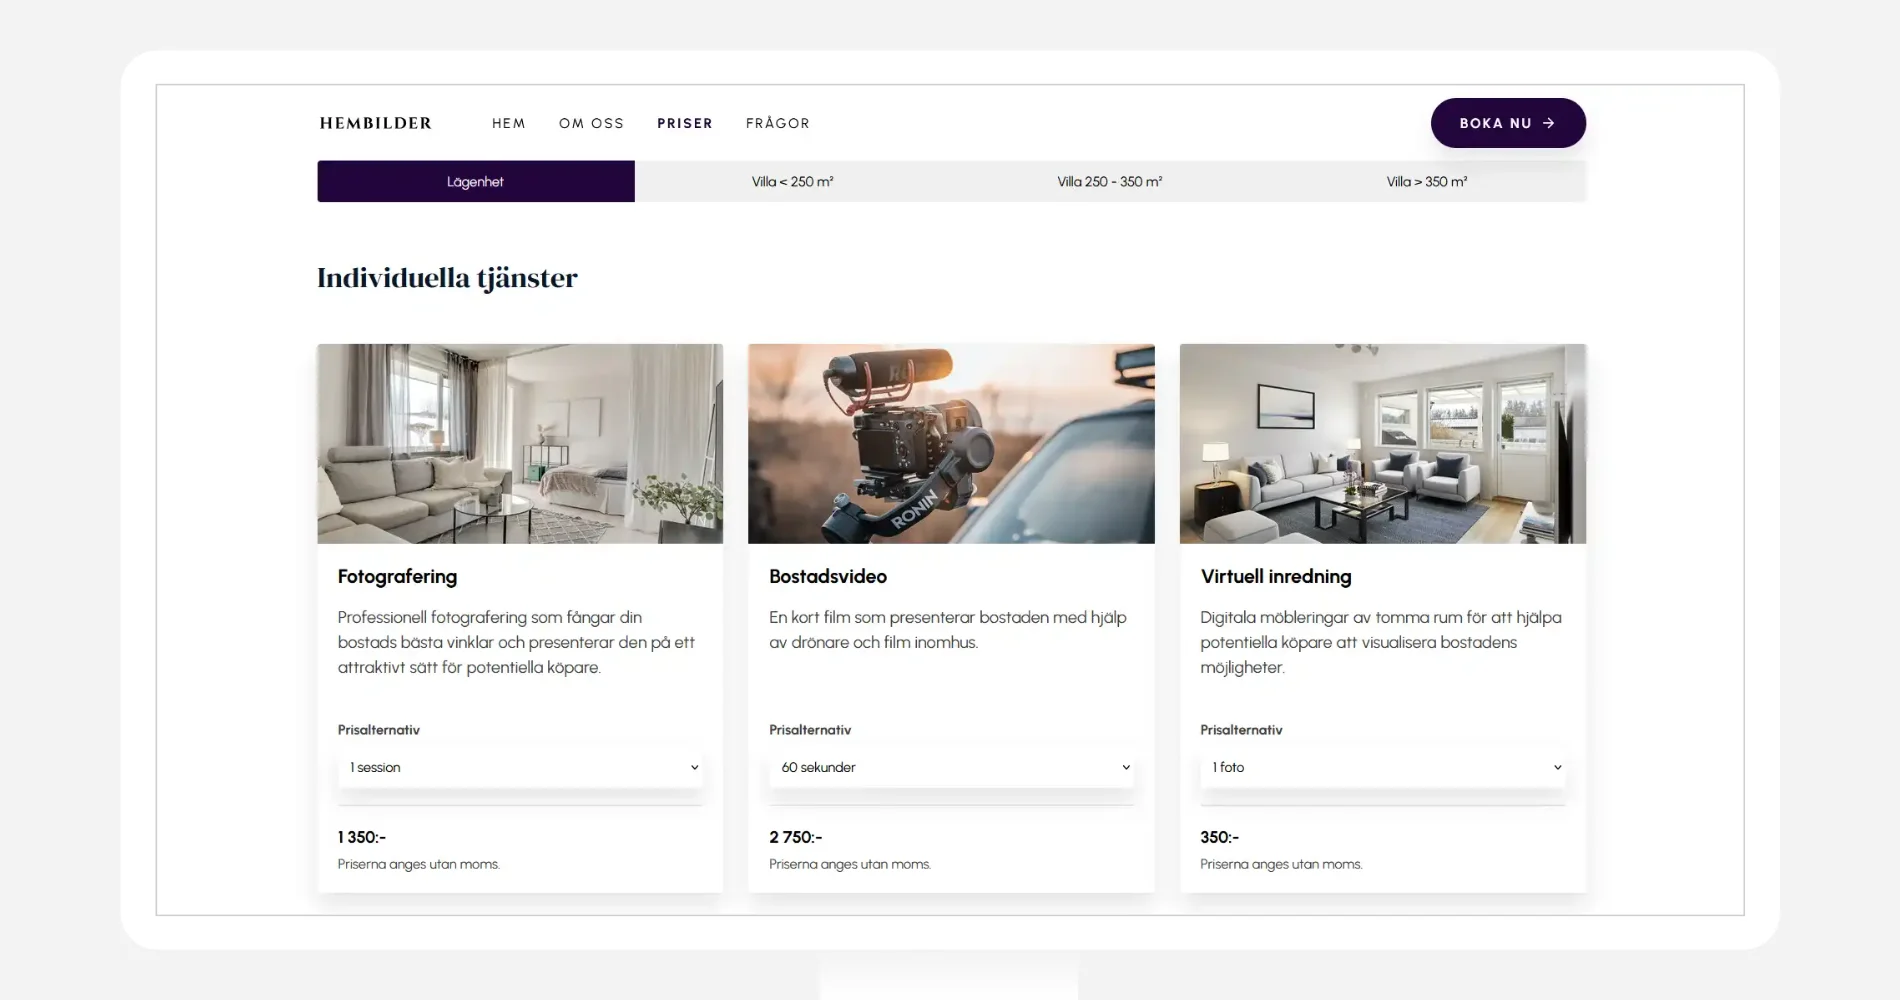Switch to the Villa 250 - 350 m² tab
1900x1000 pixels.
coord(1110,181)
